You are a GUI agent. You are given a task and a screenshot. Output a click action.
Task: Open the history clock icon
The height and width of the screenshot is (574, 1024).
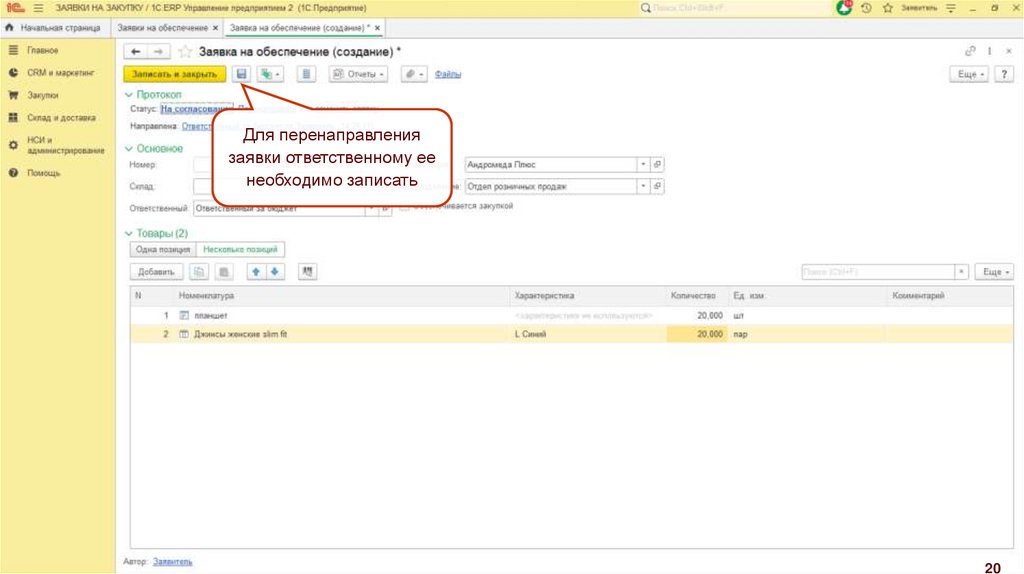coord(866,8)
